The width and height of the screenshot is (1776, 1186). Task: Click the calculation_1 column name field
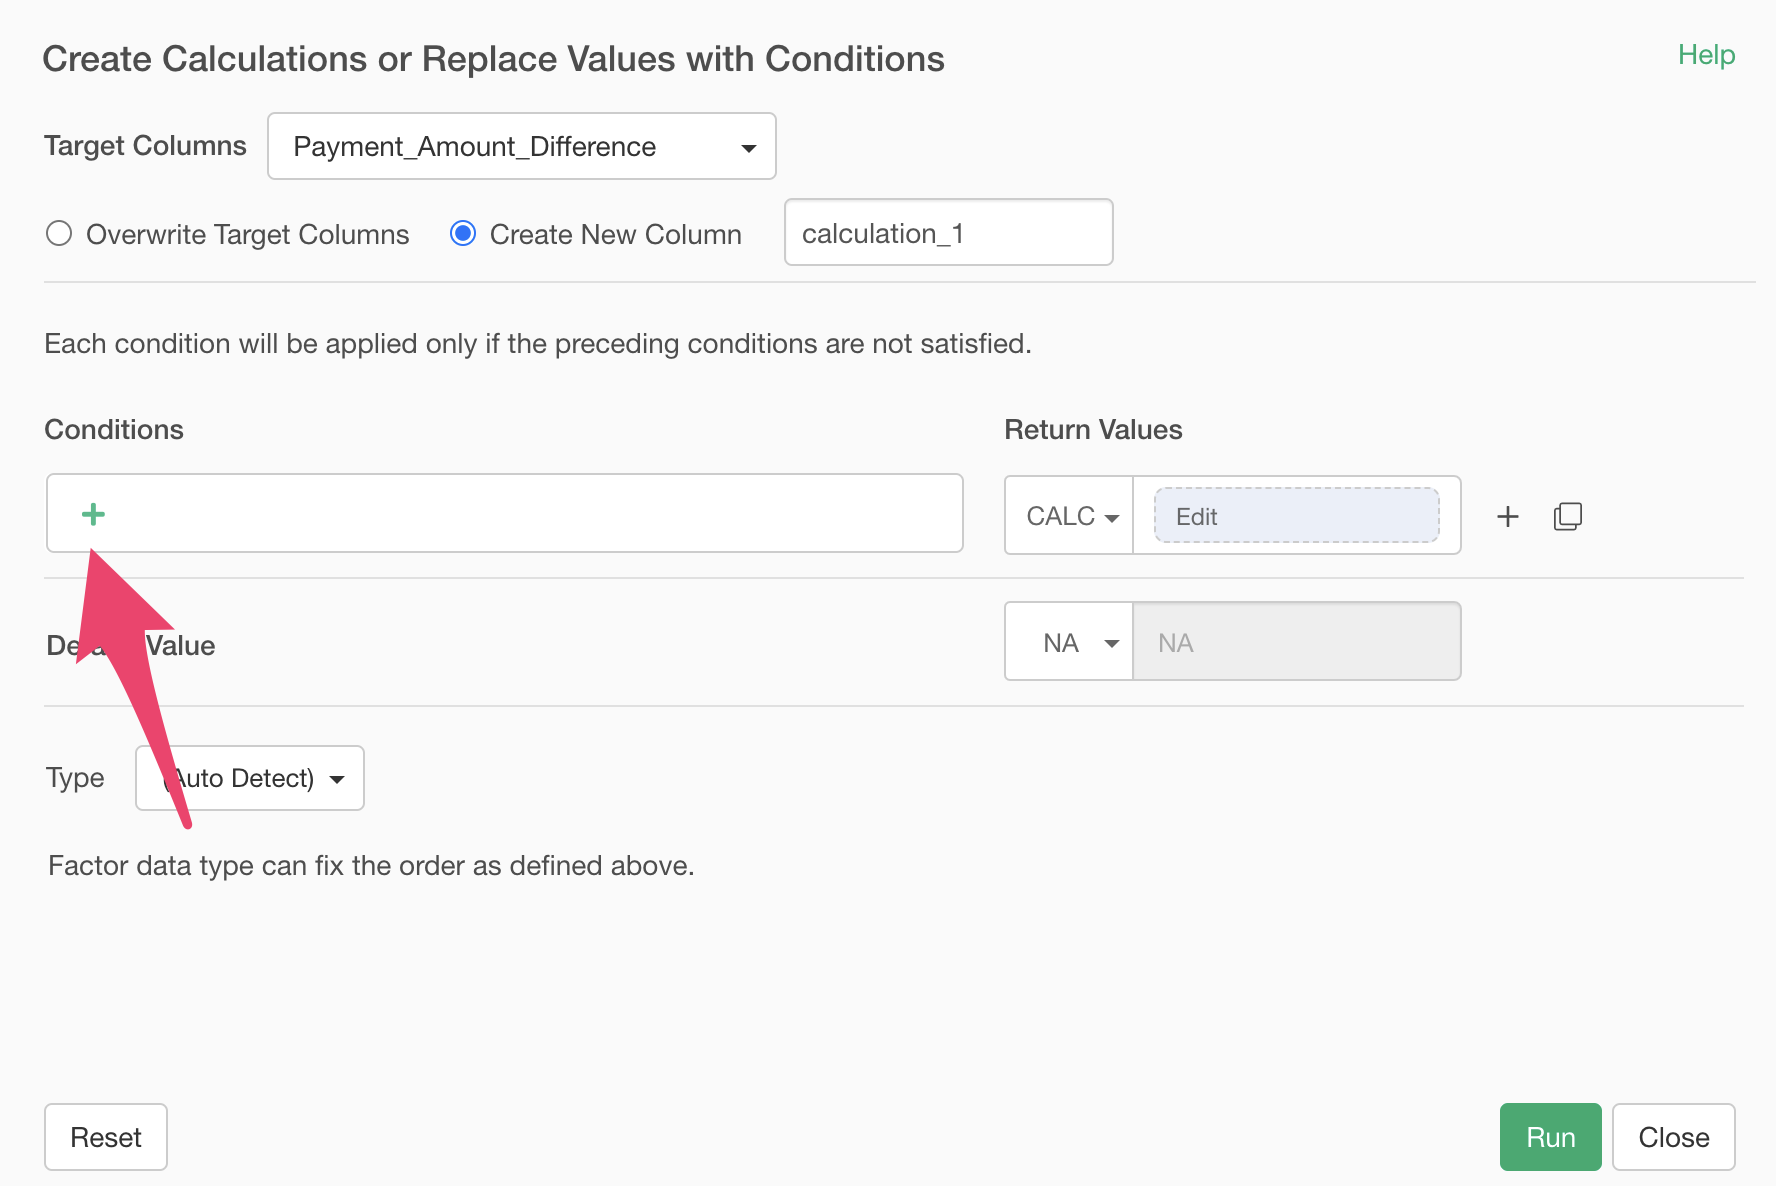(x=947, y=233)
